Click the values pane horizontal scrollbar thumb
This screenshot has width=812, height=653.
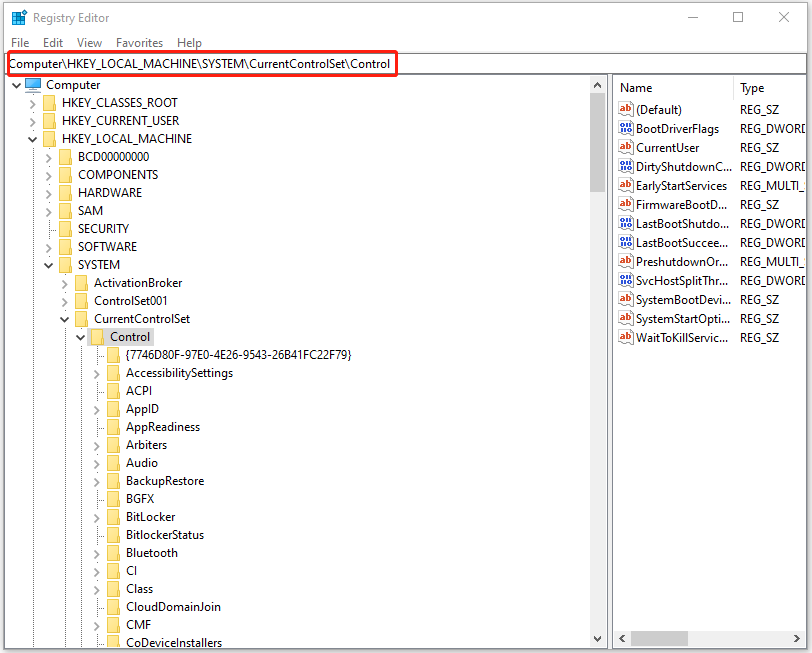pos(659,639)
